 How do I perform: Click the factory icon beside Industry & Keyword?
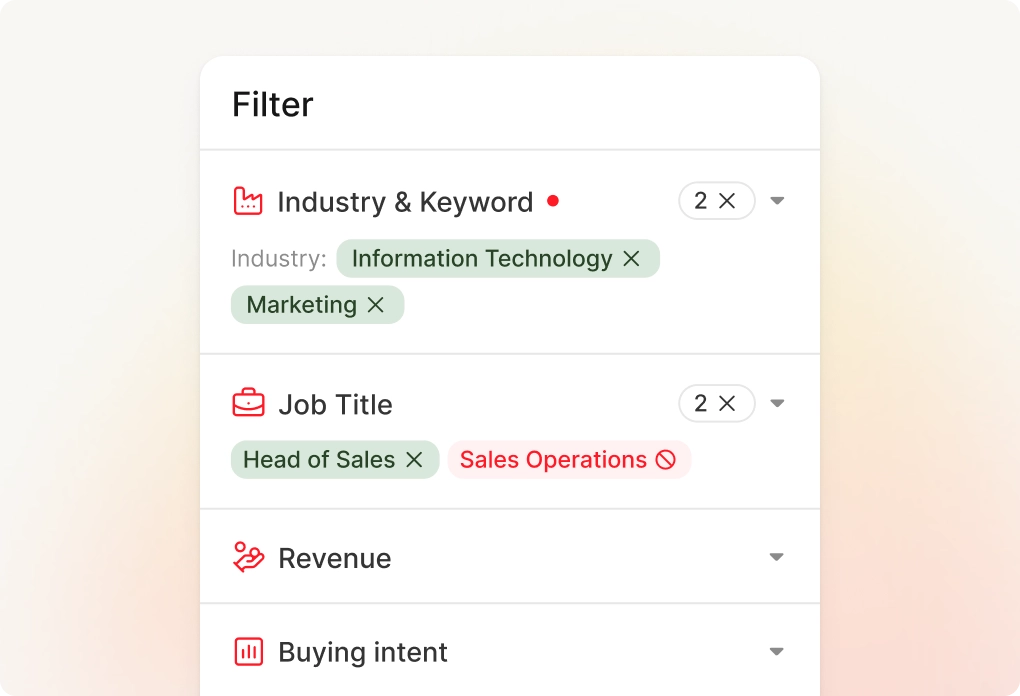247,201
